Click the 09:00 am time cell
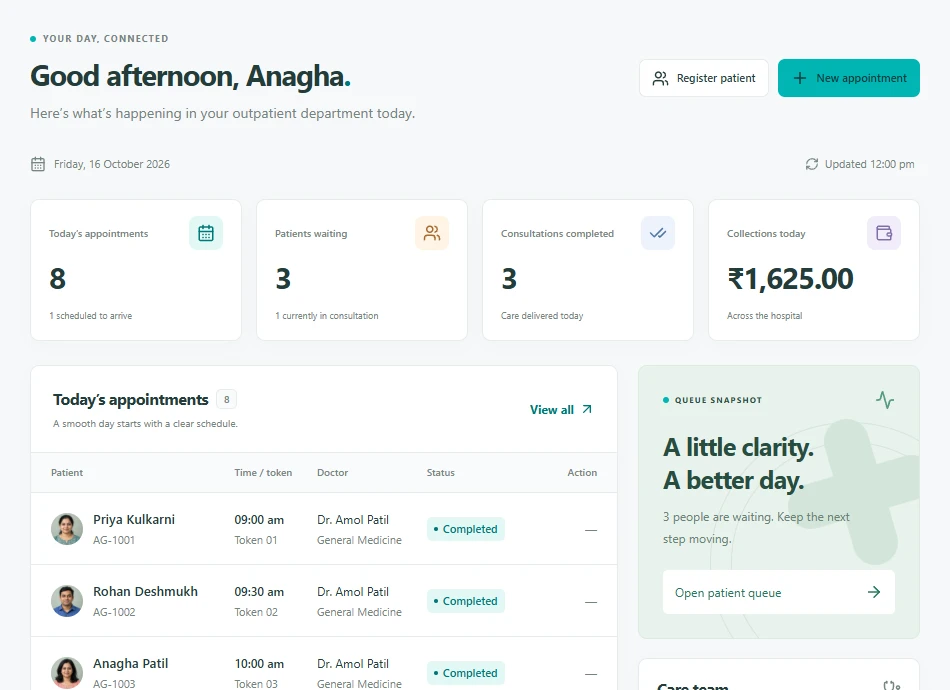Viewport: 950px width, 690px height. (259, 520)
